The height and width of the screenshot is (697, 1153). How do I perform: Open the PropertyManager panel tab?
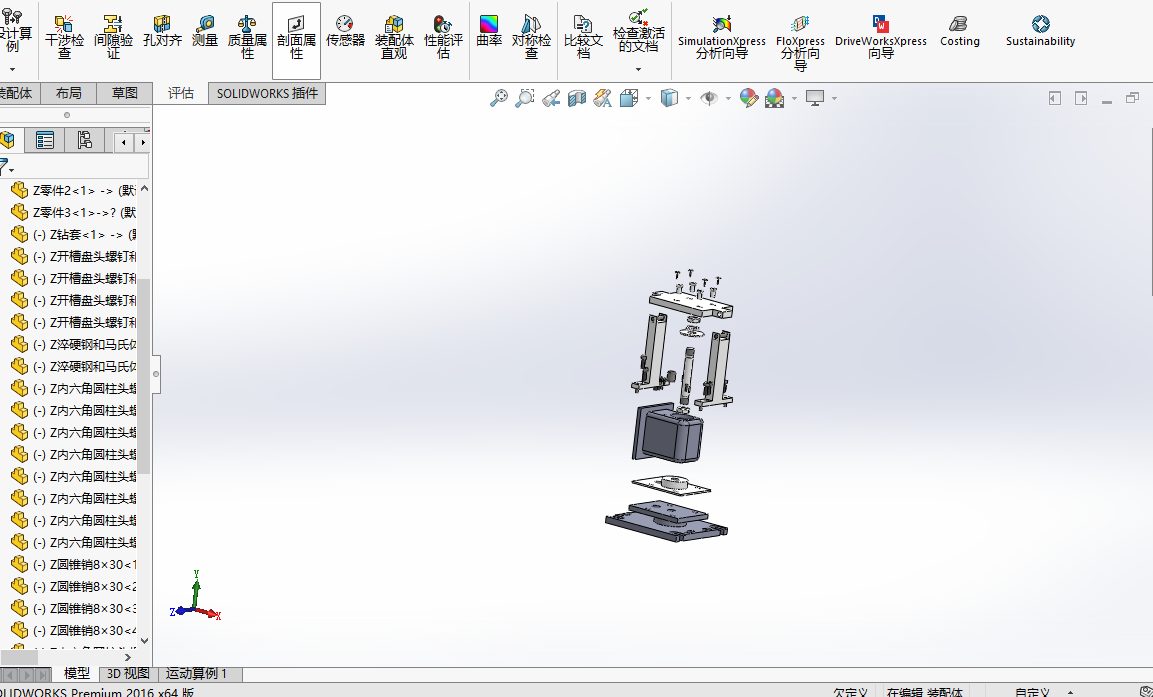[x=44, y=140]
